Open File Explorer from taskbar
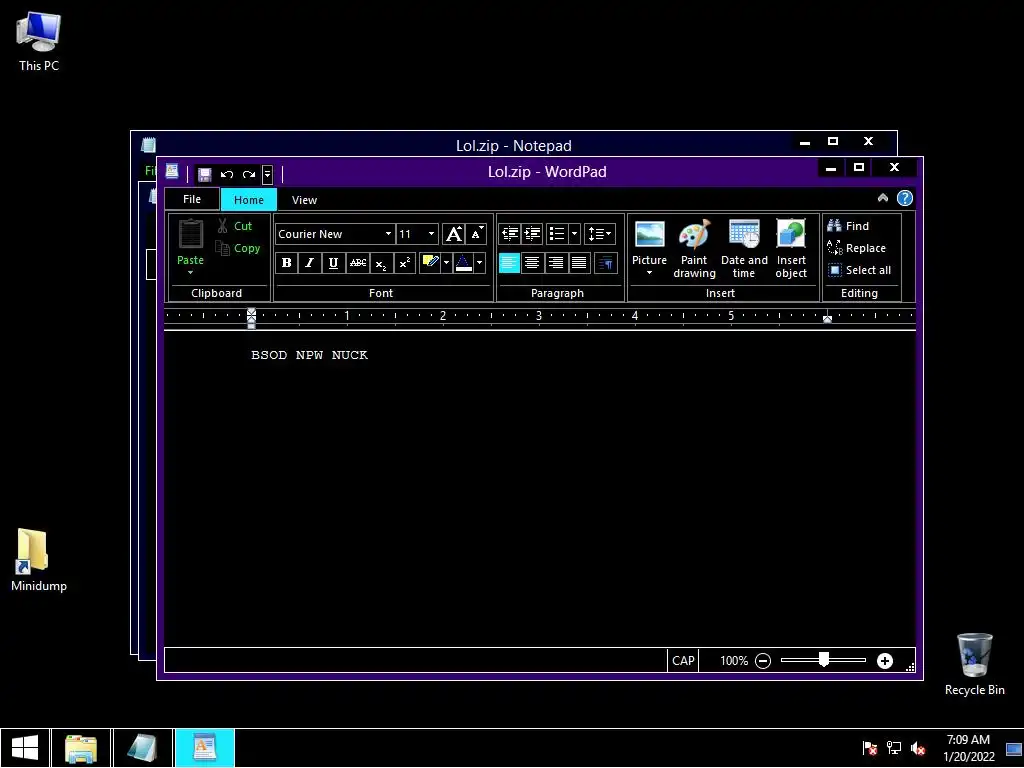1024x768 pixels. coord(81,748)
